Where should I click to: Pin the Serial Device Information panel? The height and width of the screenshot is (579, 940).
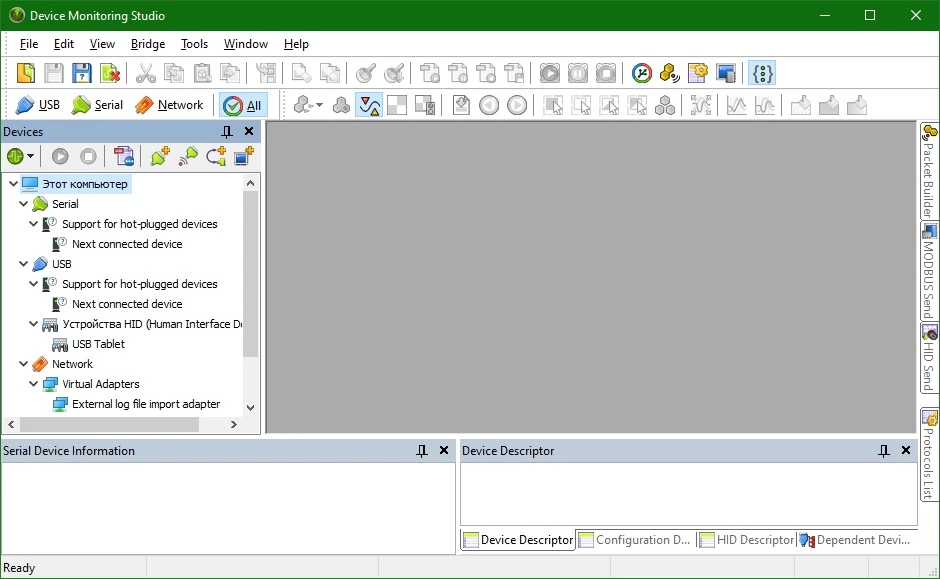422,451
